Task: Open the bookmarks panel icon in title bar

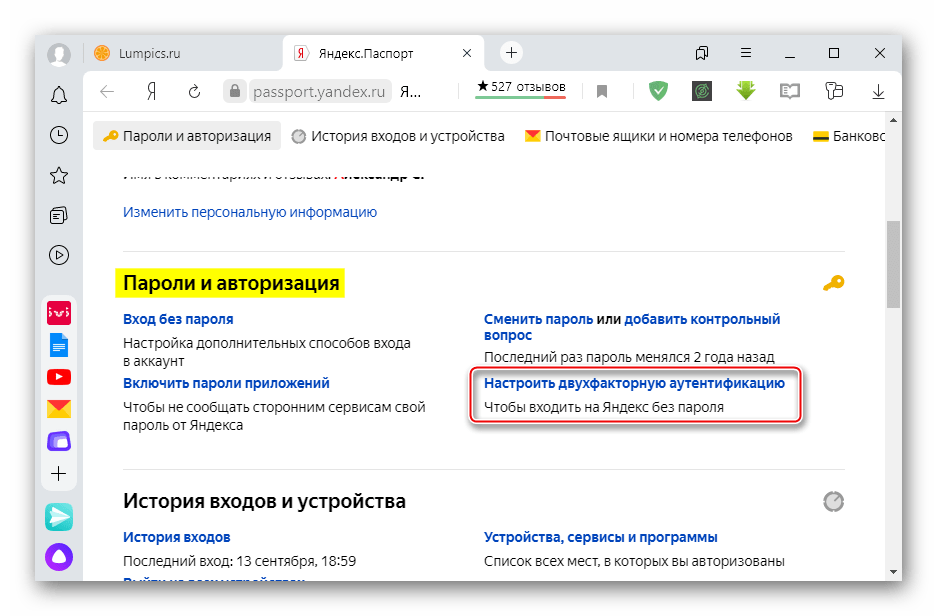Action: click(702, 53)
